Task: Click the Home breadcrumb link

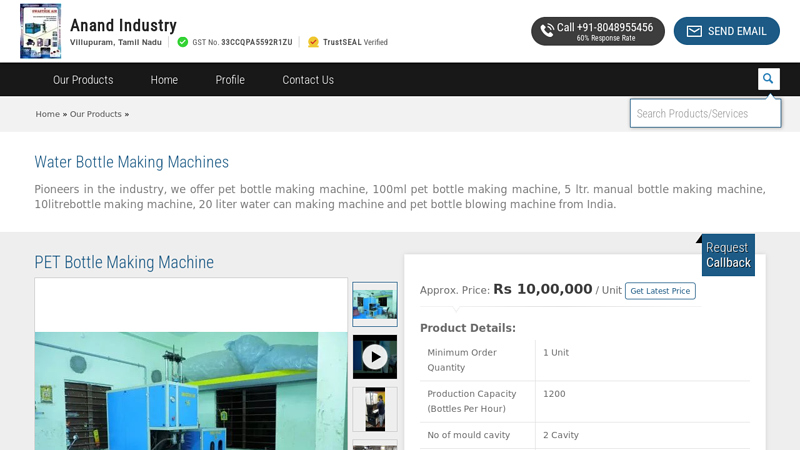Action: [47, 114]
